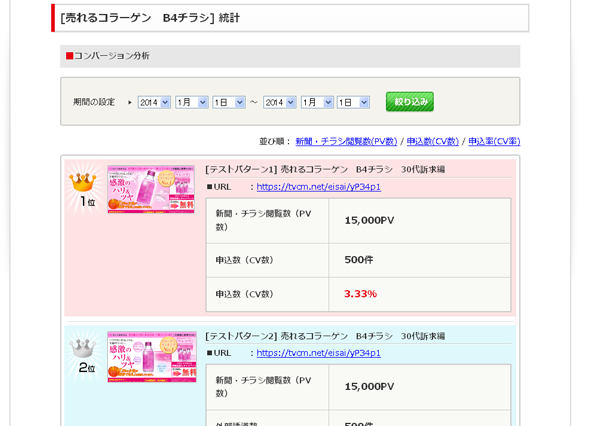Expand the end day dropdown

[353, 102]
